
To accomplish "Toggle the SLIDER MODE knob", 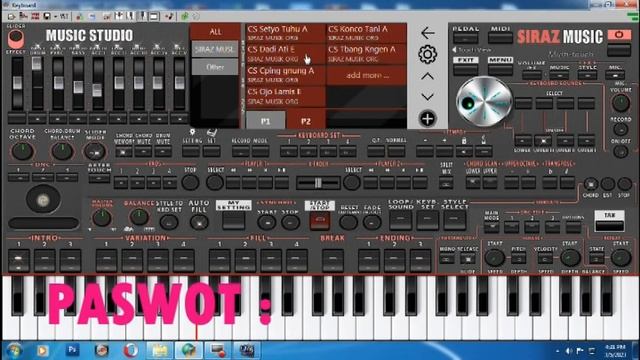I will tap(95, 152).
